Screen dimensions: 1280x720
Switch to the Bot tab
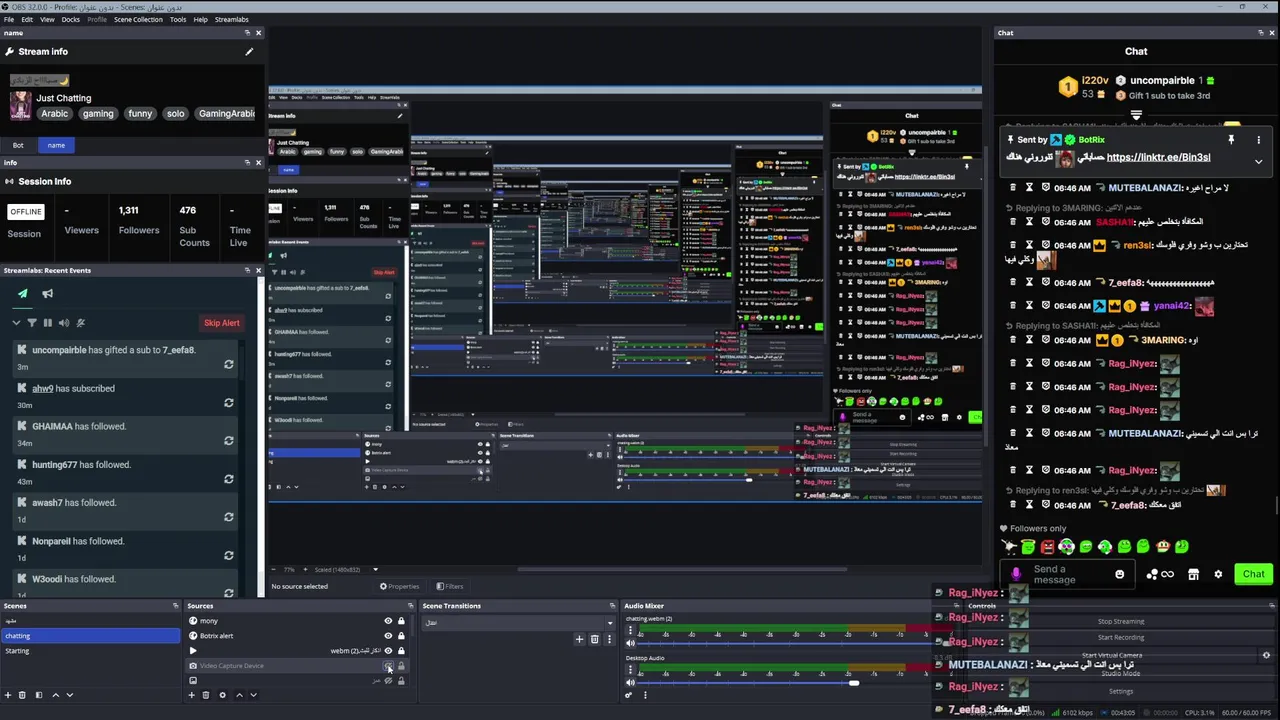(18, 145)
